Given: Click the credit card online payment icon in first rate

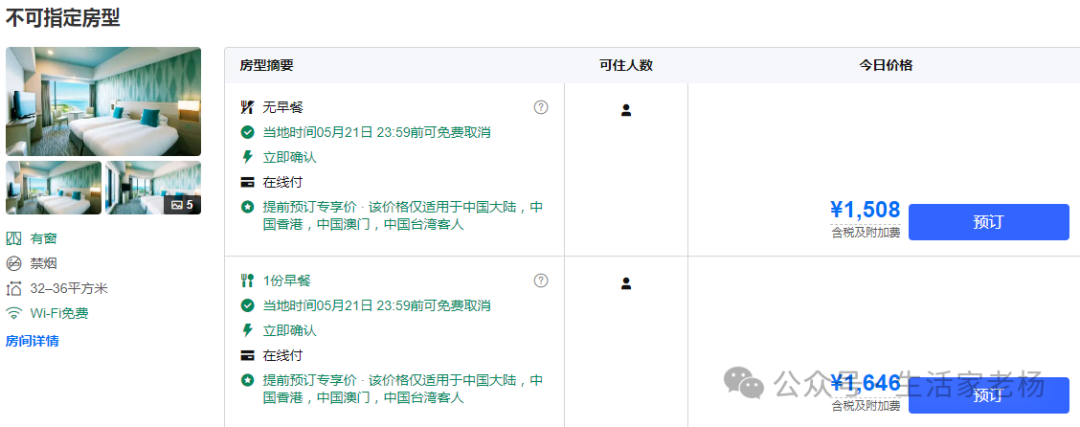Looking at the screenshot, I should tap(247, 182).
